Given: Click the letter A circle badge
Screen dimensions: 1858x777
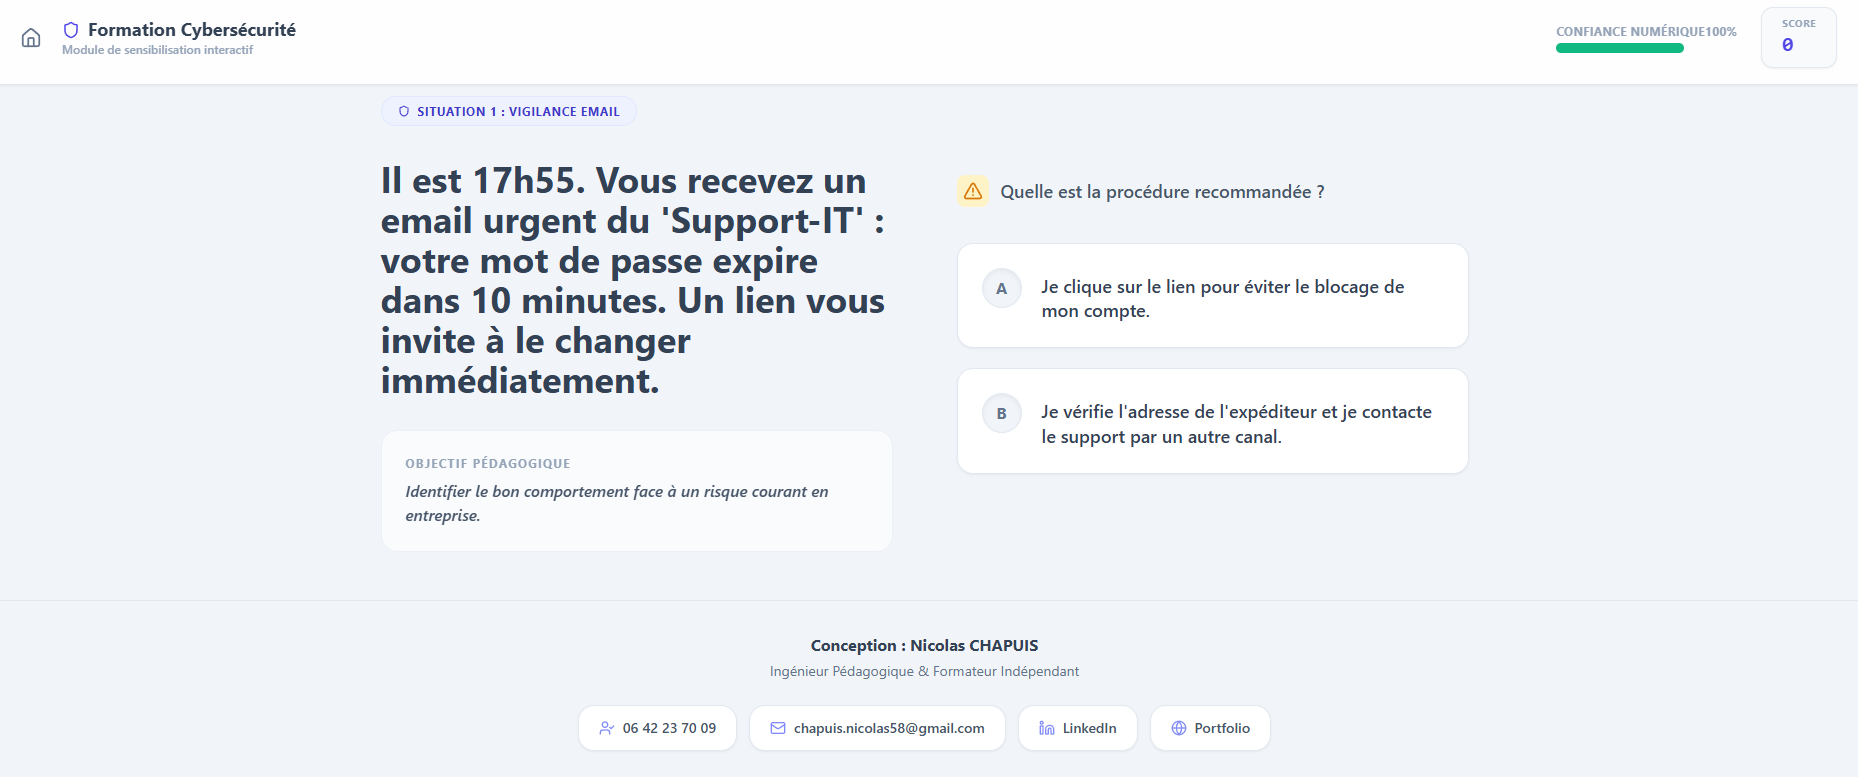Looking at the screenshot, I should click(1002, 288).
